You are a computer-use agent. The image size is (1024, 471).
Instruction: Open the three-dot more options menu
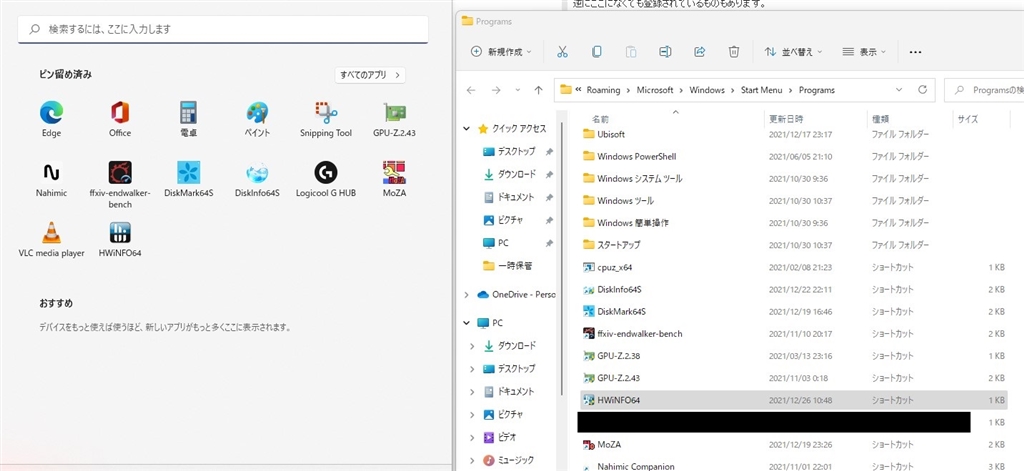coord(915,52)
